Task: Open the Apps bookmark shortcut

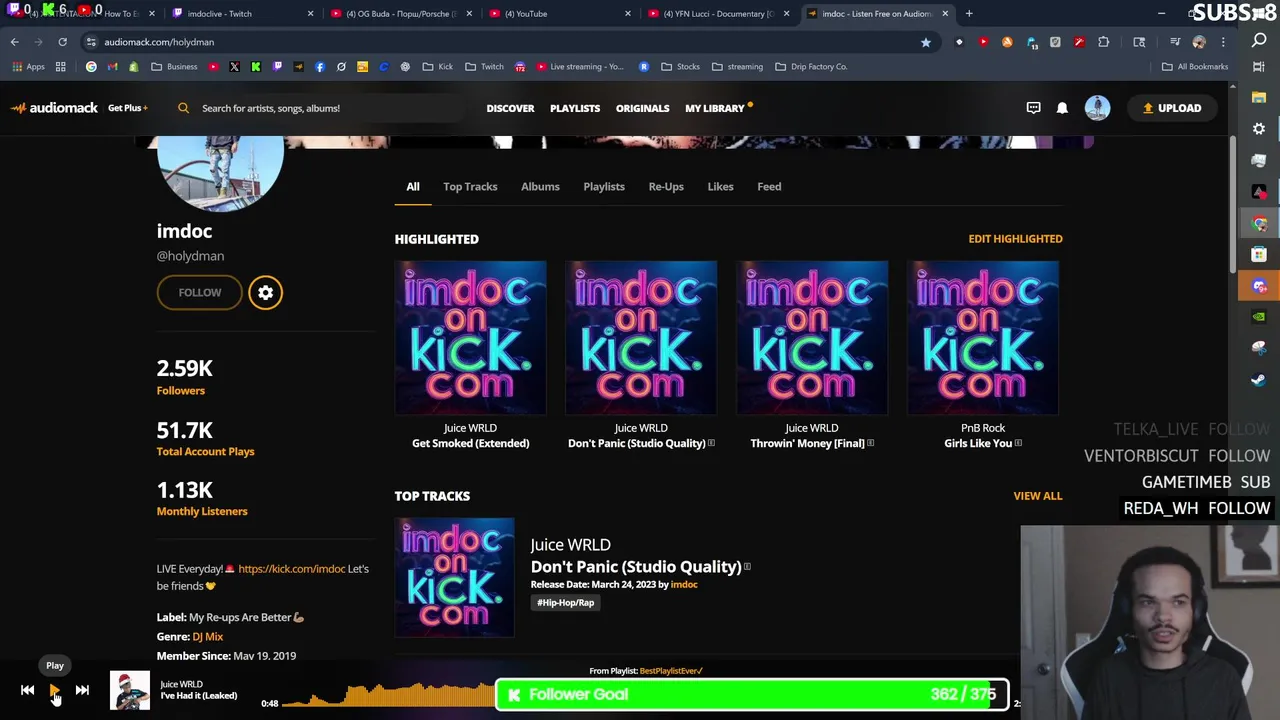Action: click(28, 67)
